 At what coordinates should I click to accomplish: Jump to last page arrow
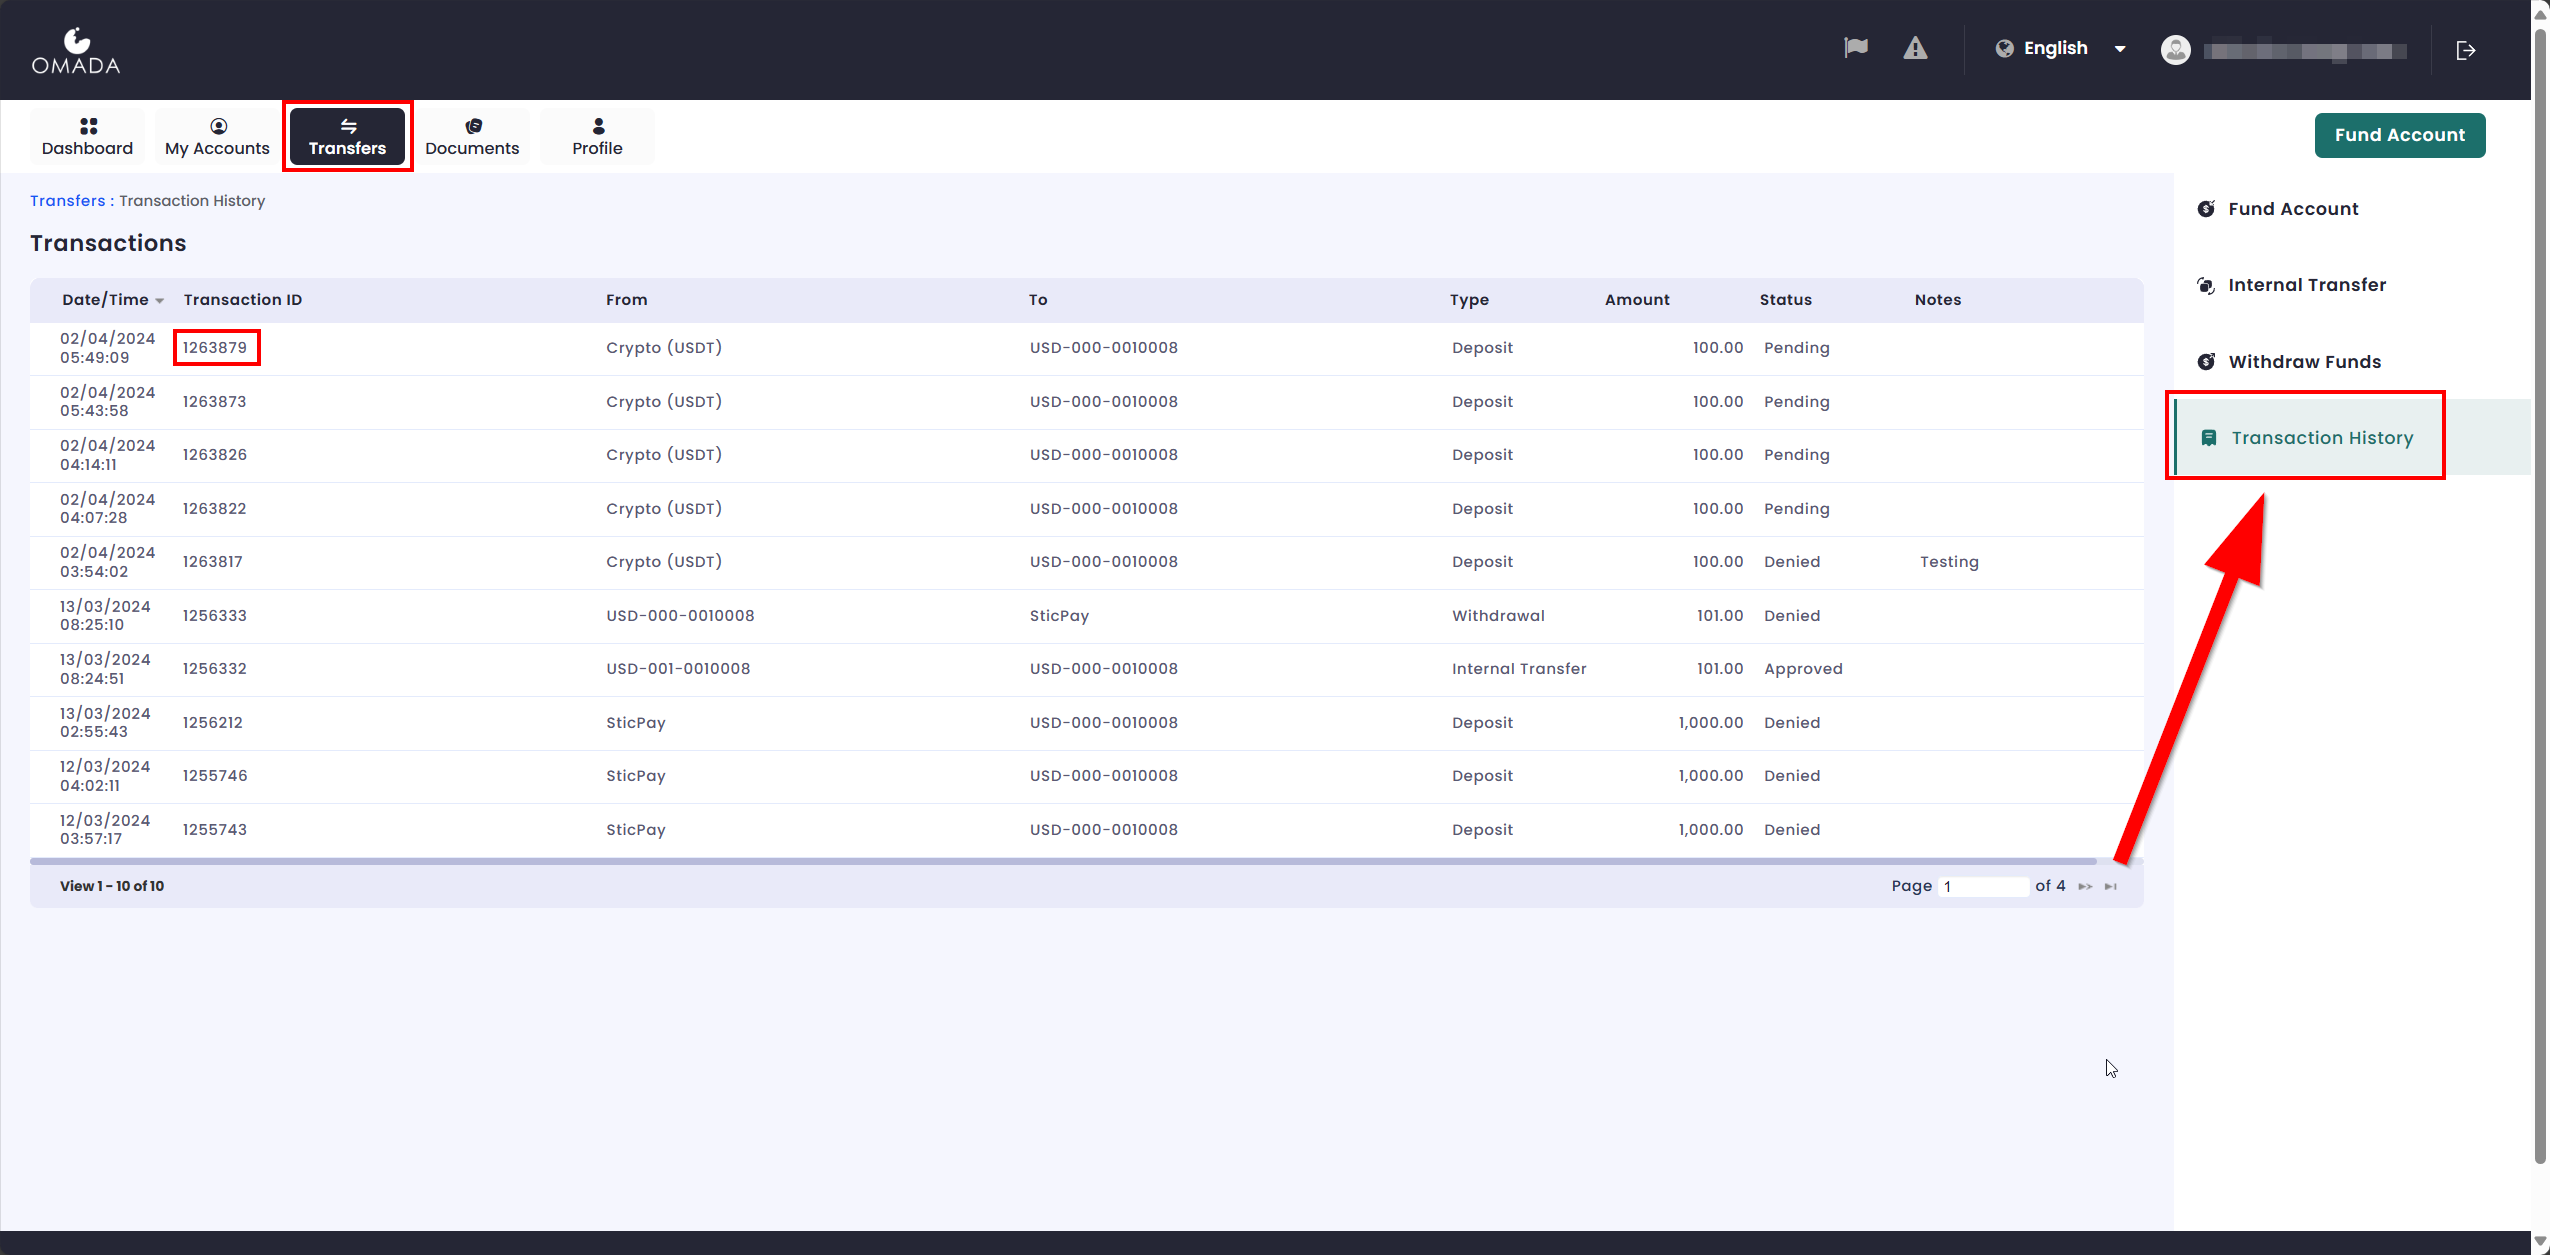click(2110, 886)
